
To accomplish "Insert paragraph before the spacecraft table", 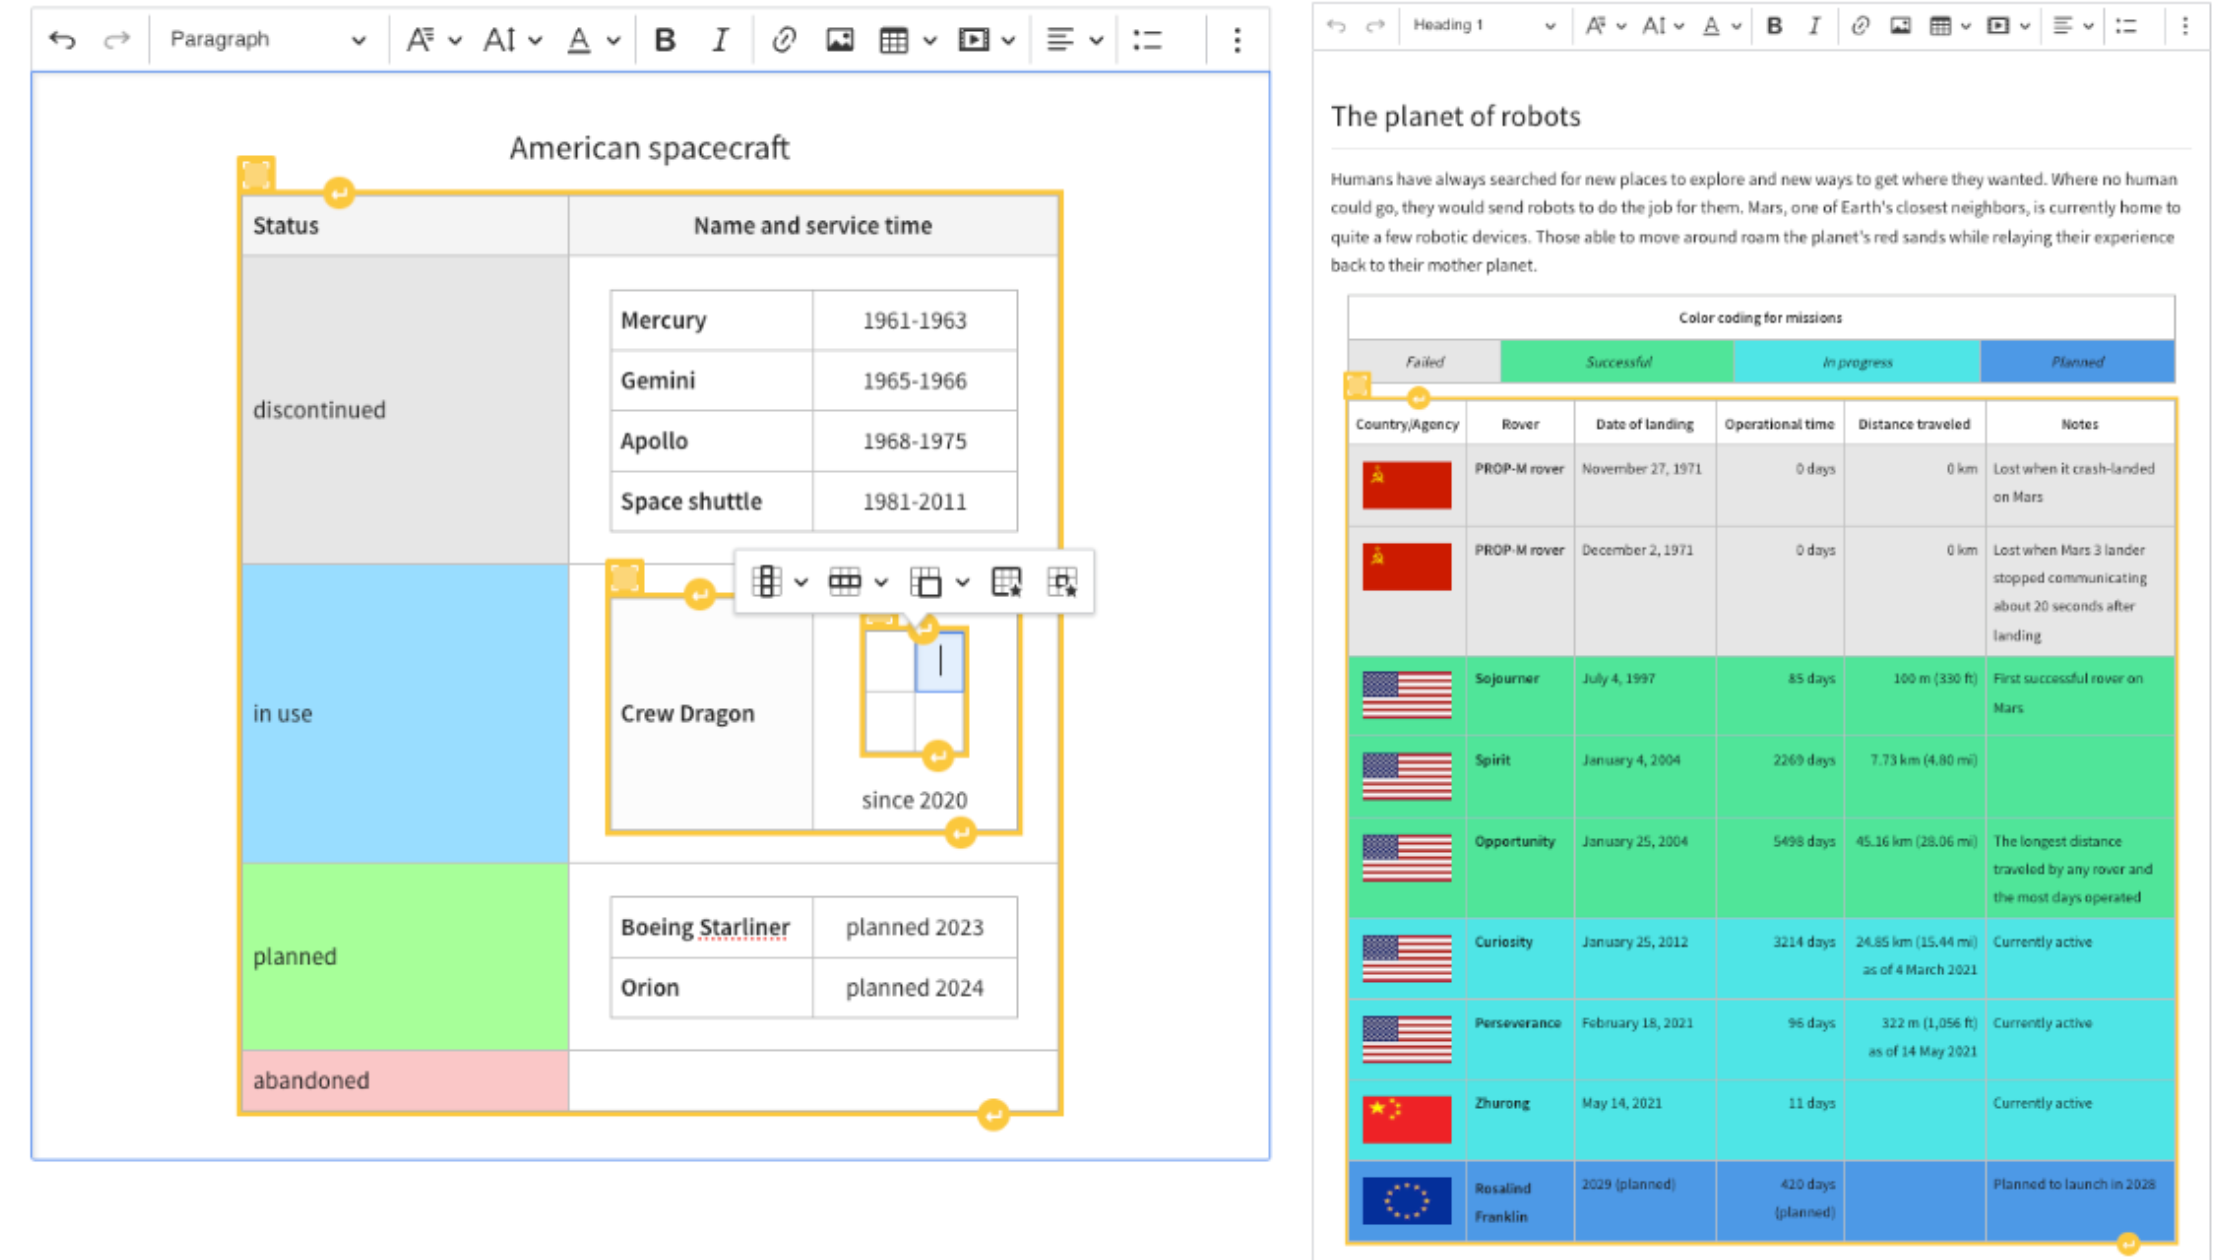I will point(339,192).
